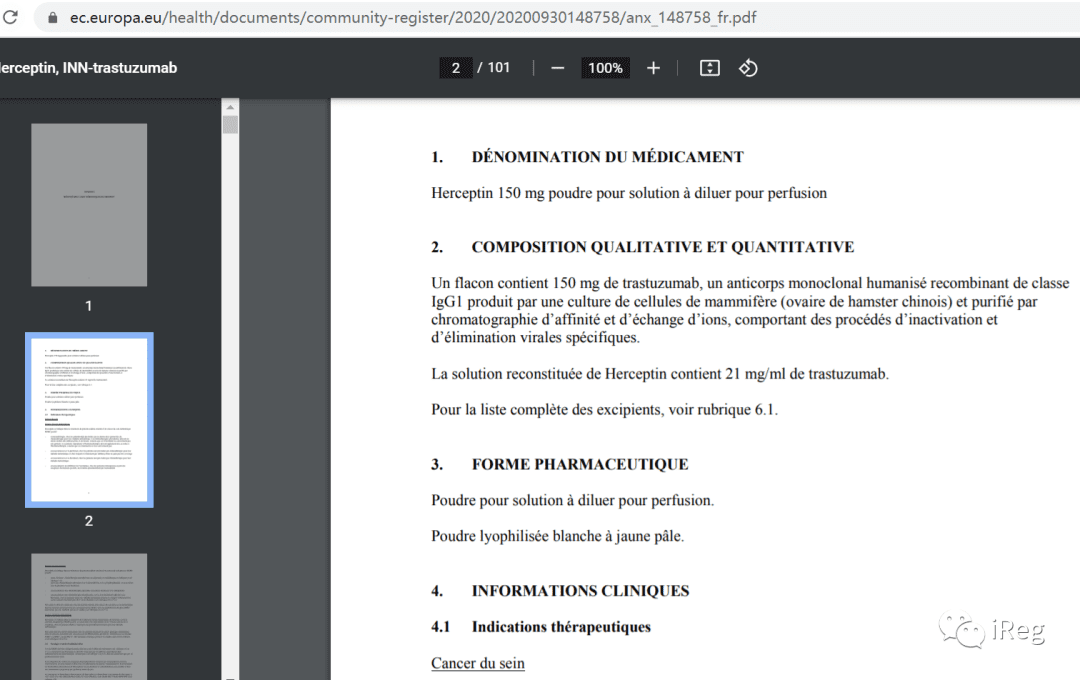Screen dimensions: 1080x680
Task: Click the thumbnail panel scroll-up arrow
Action: pyautogui.click(x=230, y=107)
